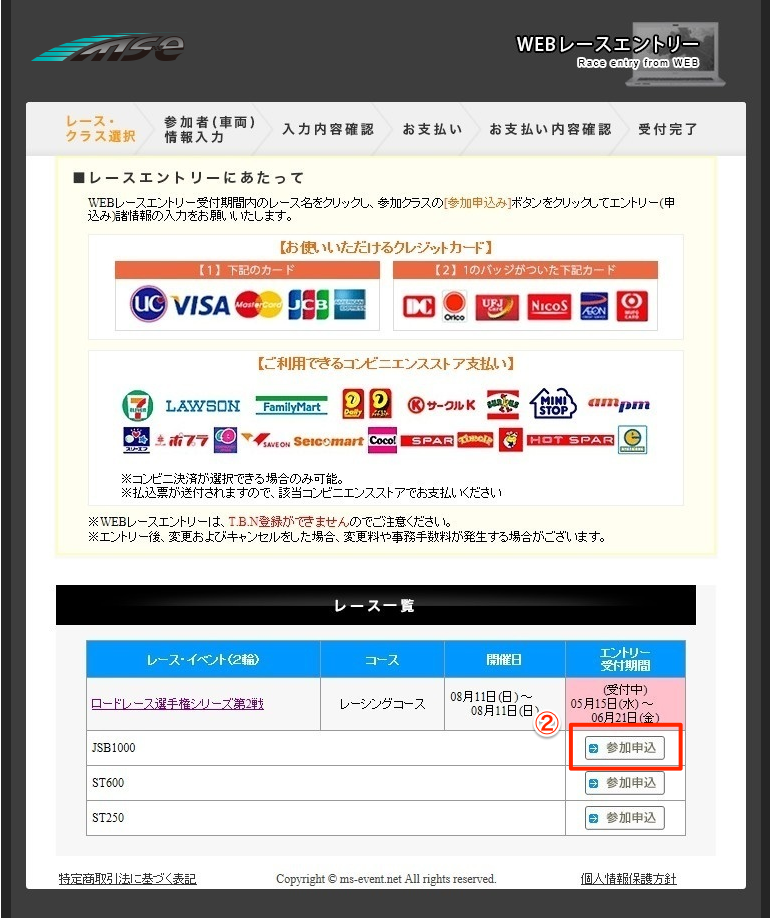Click the ポプラ store logo

click(x=182, y=440)
